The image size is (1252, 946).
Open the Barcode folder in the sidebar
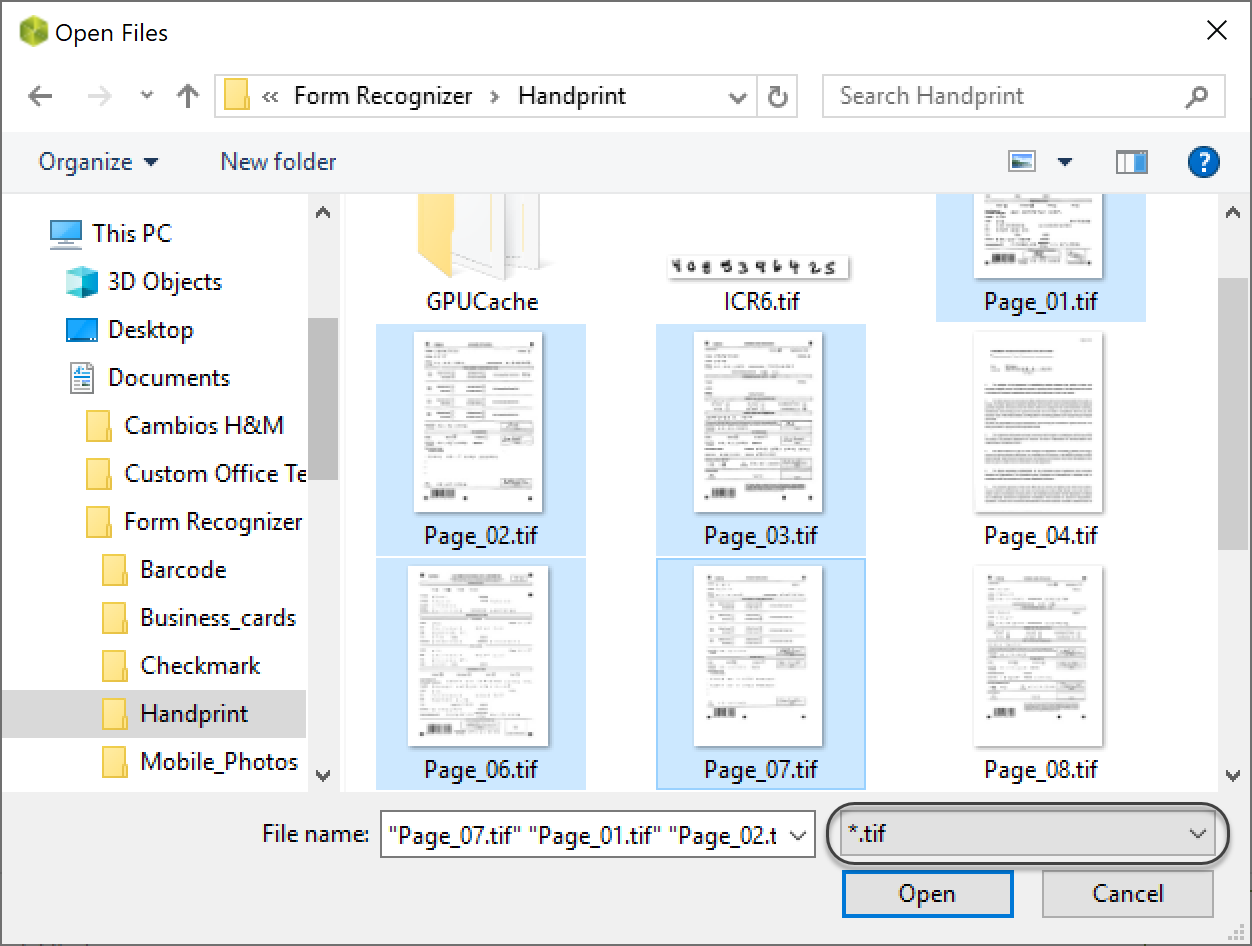[183, 570]
